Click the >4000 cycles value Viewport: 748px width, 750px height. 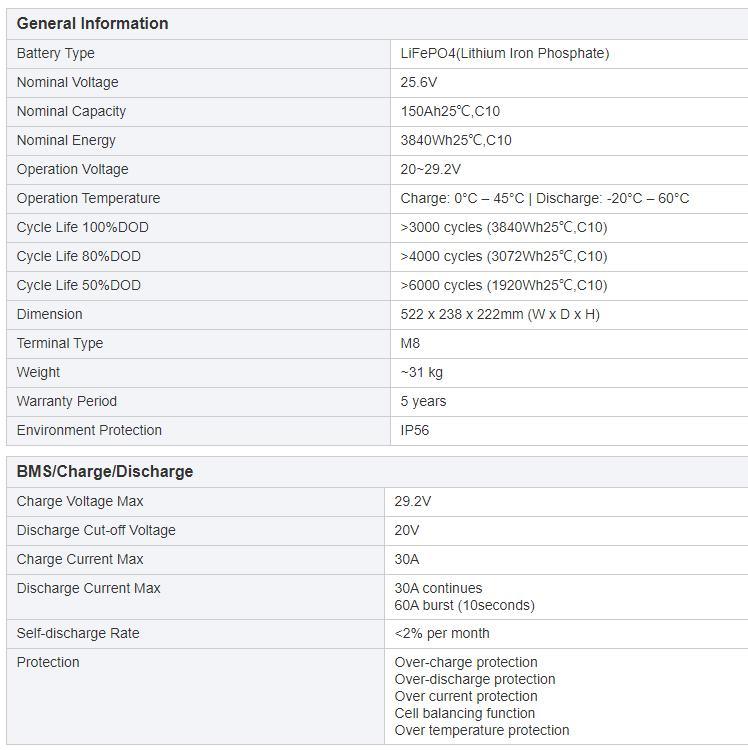[x=503, y=256]
